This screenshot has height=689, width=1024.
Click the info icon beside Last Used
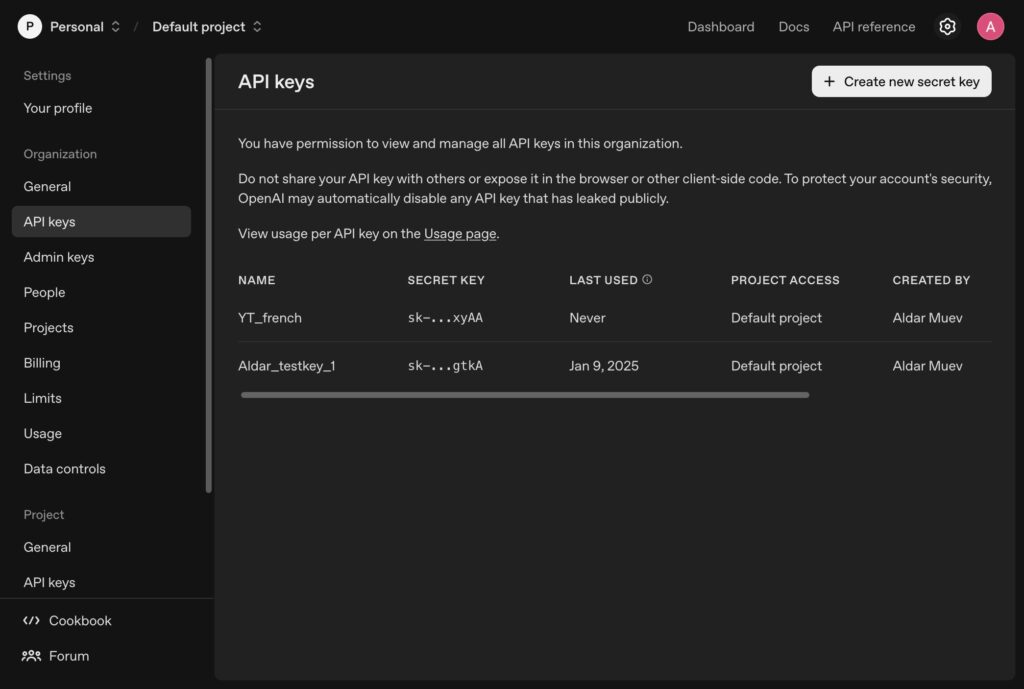[x=647, y=280]
